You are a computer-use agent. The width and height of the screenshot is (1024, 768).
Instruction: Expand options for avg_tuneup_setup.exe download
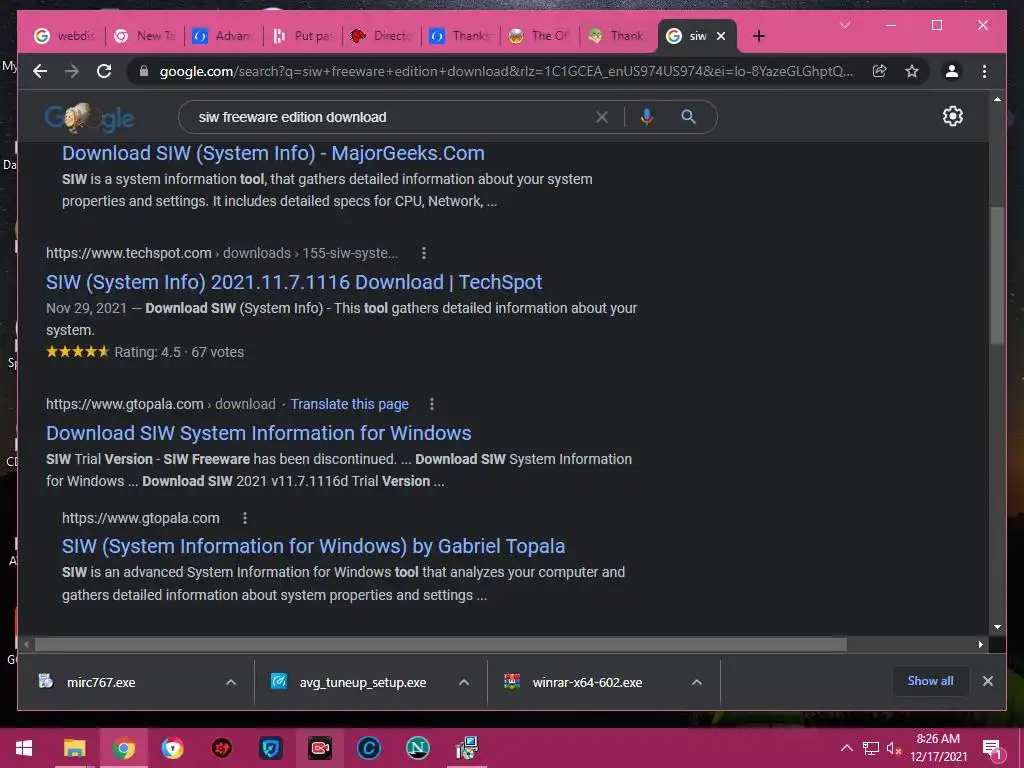(x=464, y=682)
